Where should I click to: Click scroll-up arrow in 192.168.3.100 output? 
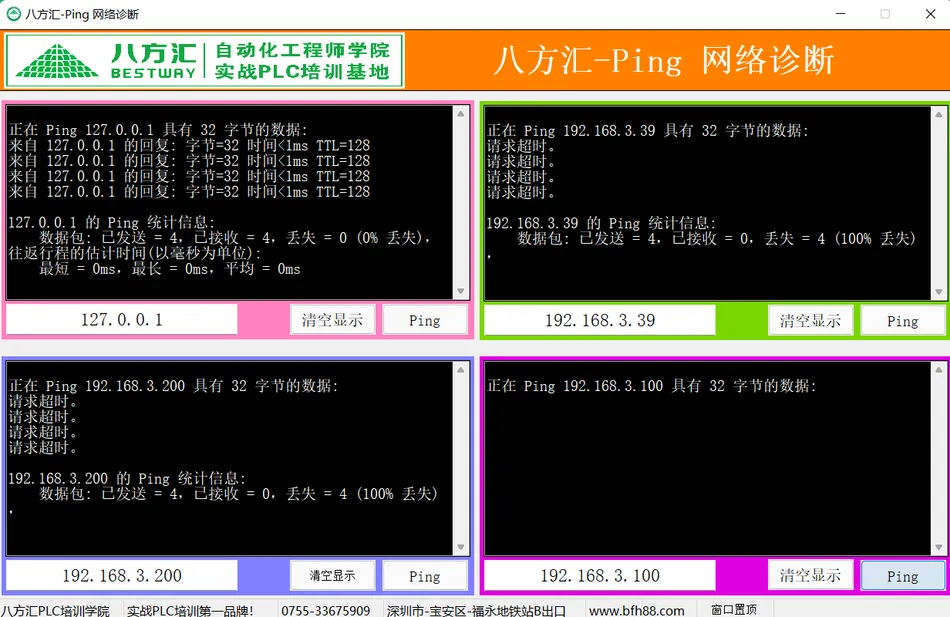click(938, 370)
